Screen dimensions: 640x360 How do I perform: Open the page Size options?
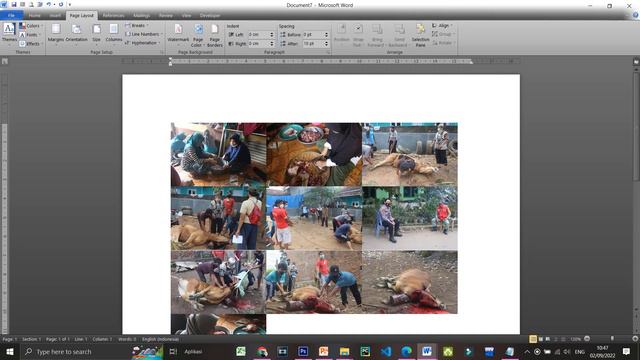pos(96,34)
